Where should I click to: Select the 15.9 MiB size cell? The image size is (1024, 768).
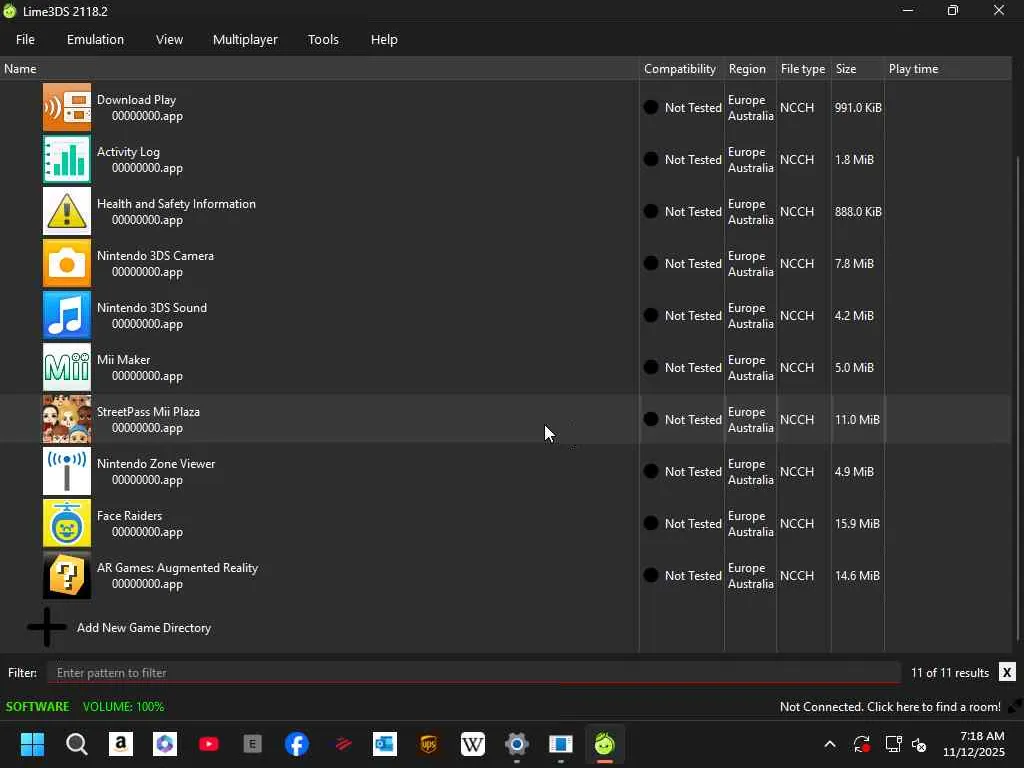tap(857, 523)
